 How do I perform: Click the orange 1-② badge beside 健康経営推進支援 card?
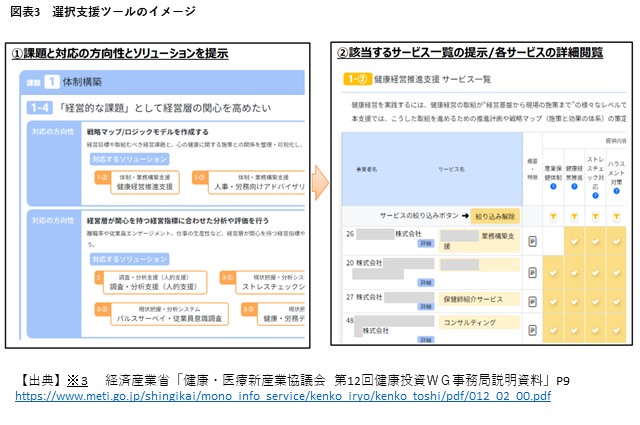coord(102,178)
